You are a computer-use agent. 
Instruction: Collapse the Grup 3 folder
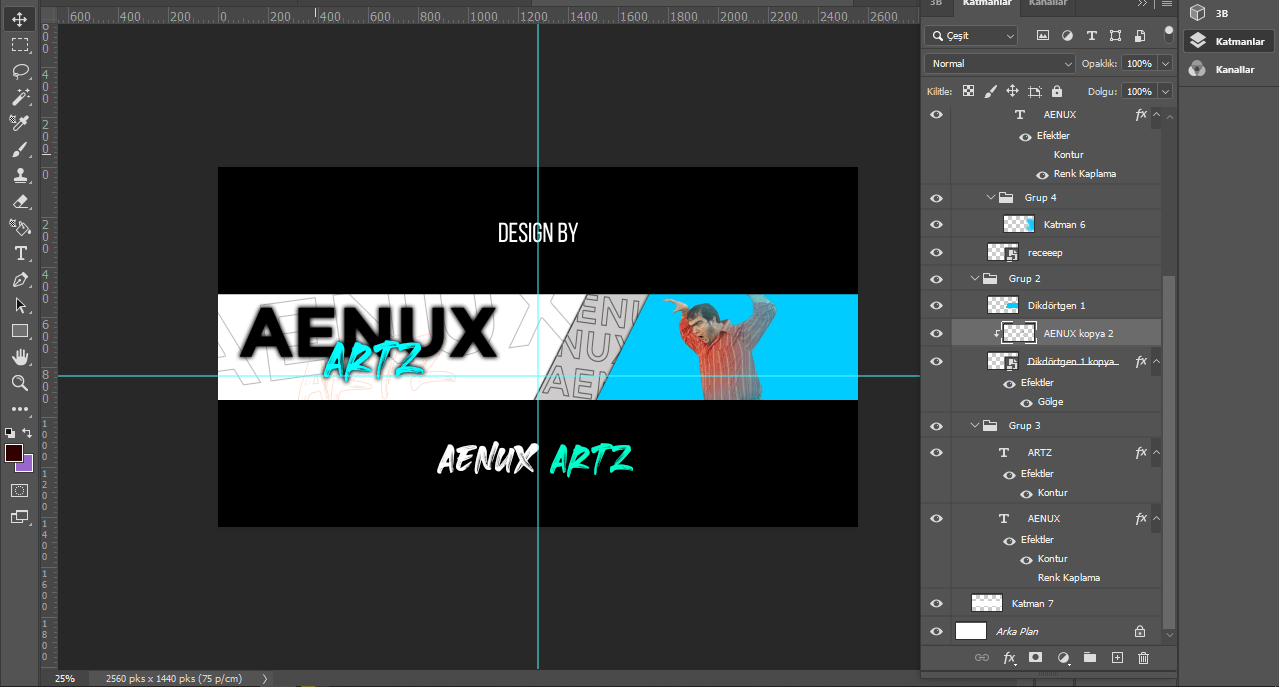[x=975, y=425]
